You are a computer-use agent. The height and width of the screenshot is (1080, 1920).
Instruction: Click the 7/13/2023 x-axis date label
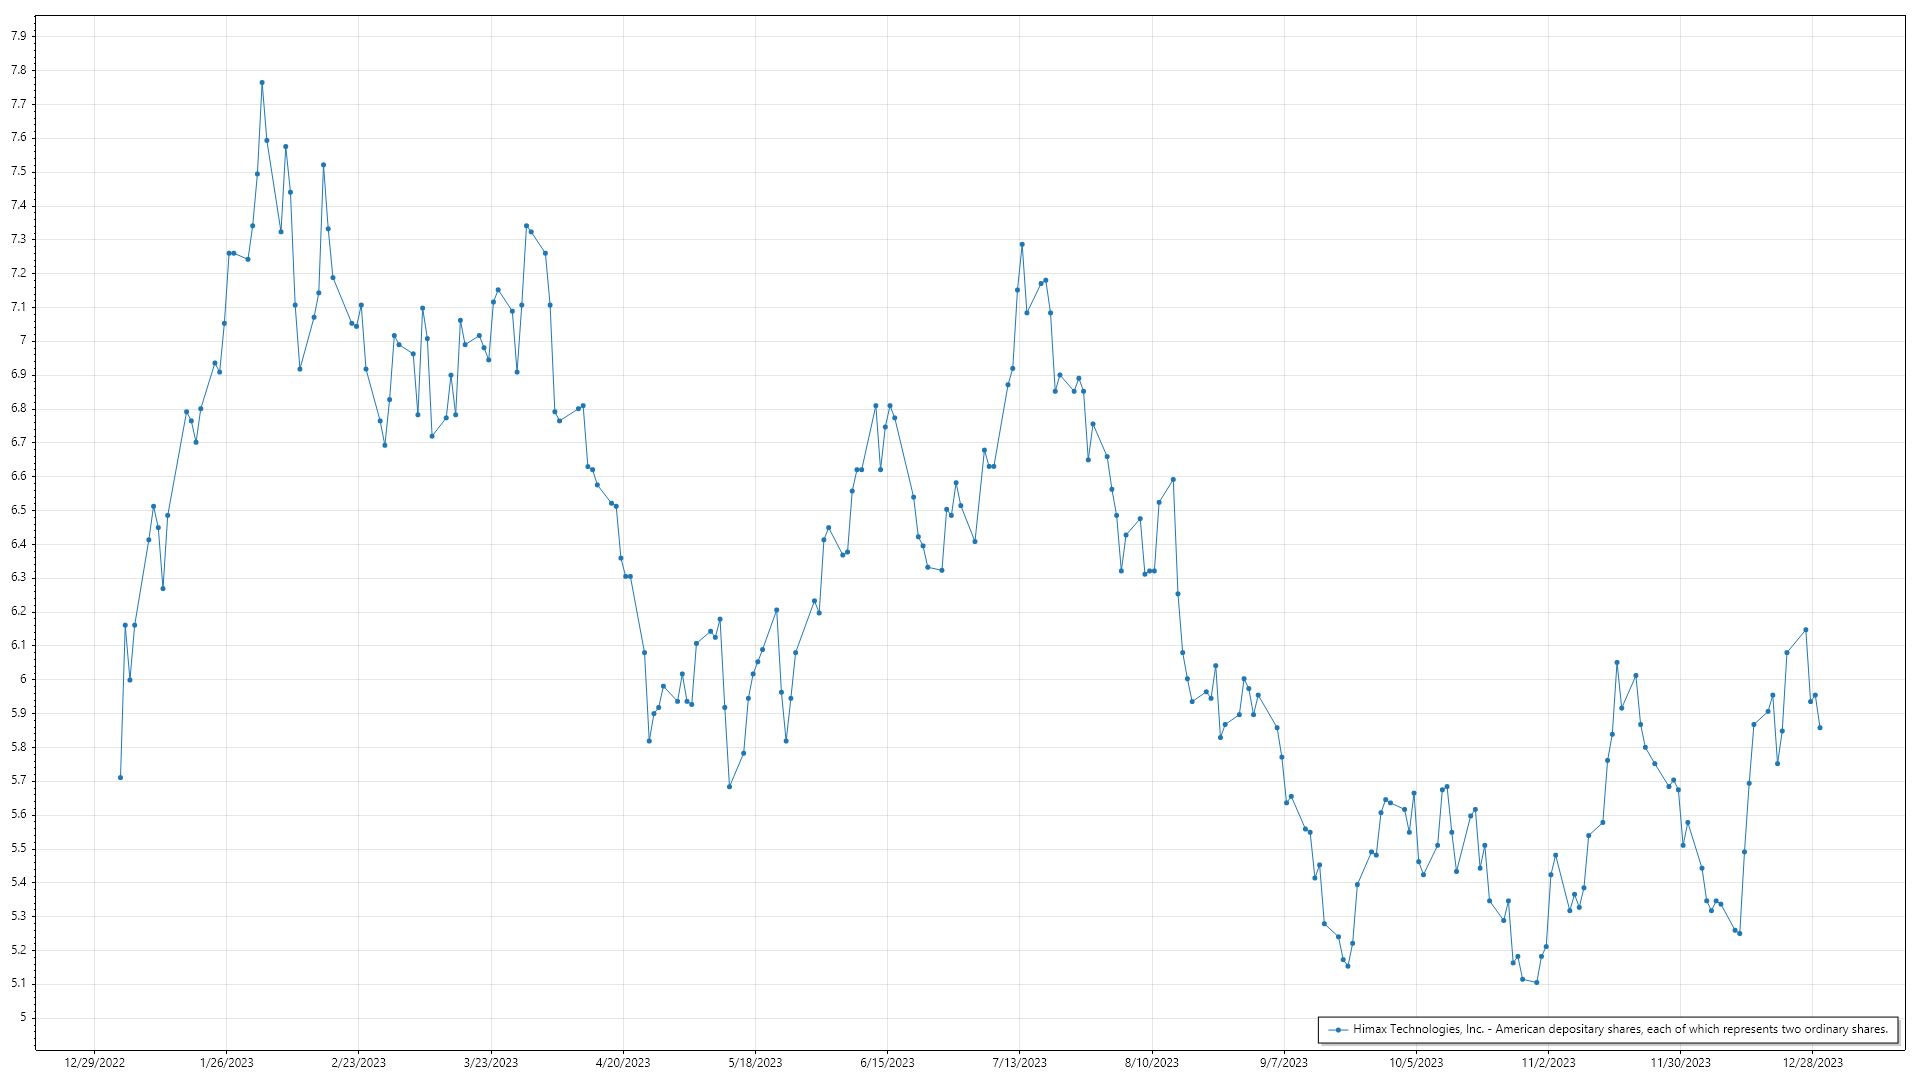point(1019,1063)
